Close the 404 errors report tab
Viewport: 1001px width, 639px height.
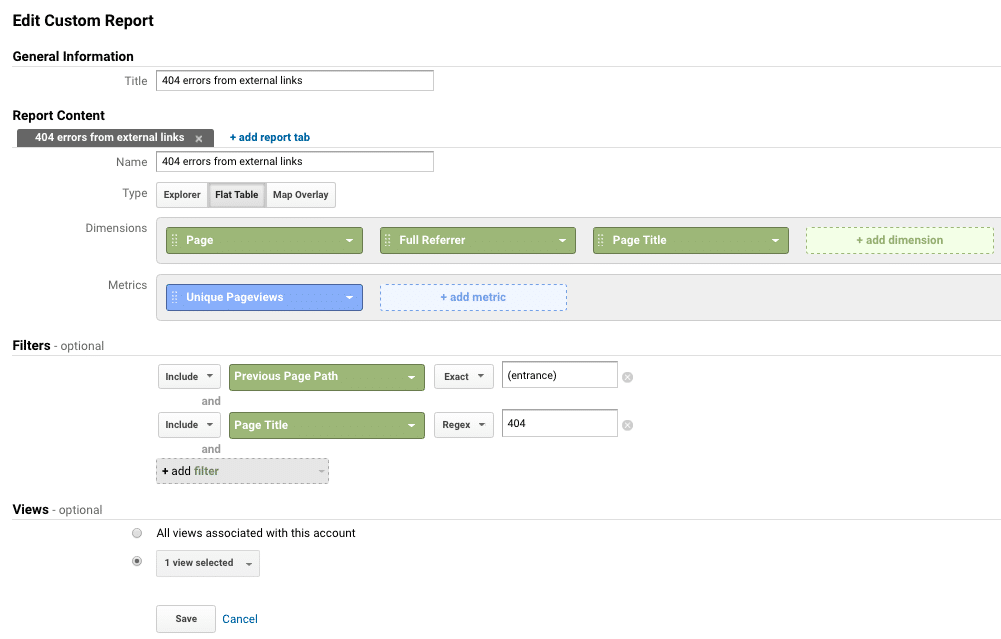198,137
